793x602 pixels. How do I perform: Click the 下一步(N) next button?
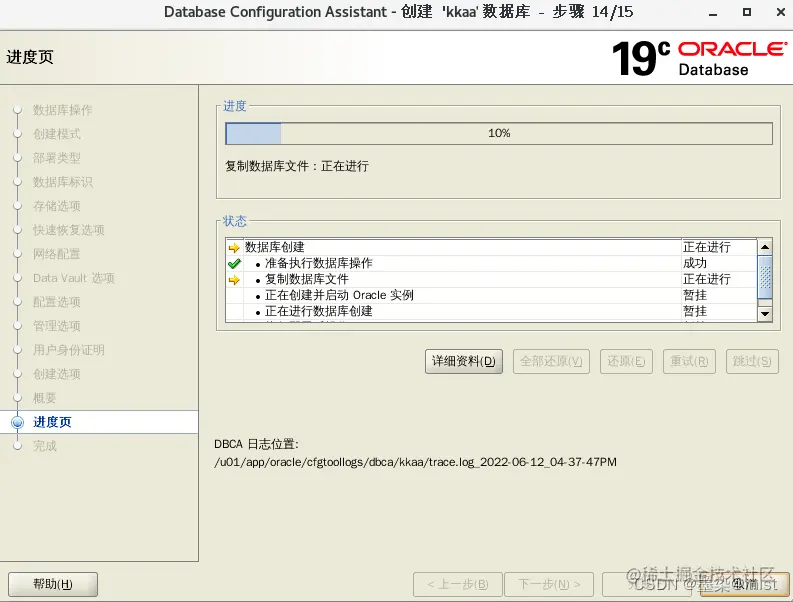[549, 584]
